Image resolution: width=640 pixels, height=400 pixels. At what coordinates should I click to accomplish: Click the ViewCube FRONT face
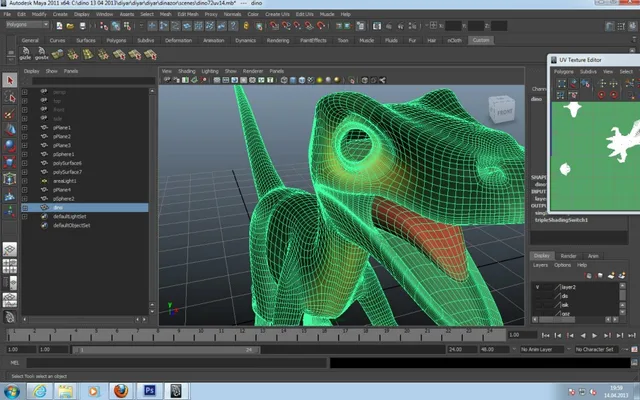coord(504,111)
